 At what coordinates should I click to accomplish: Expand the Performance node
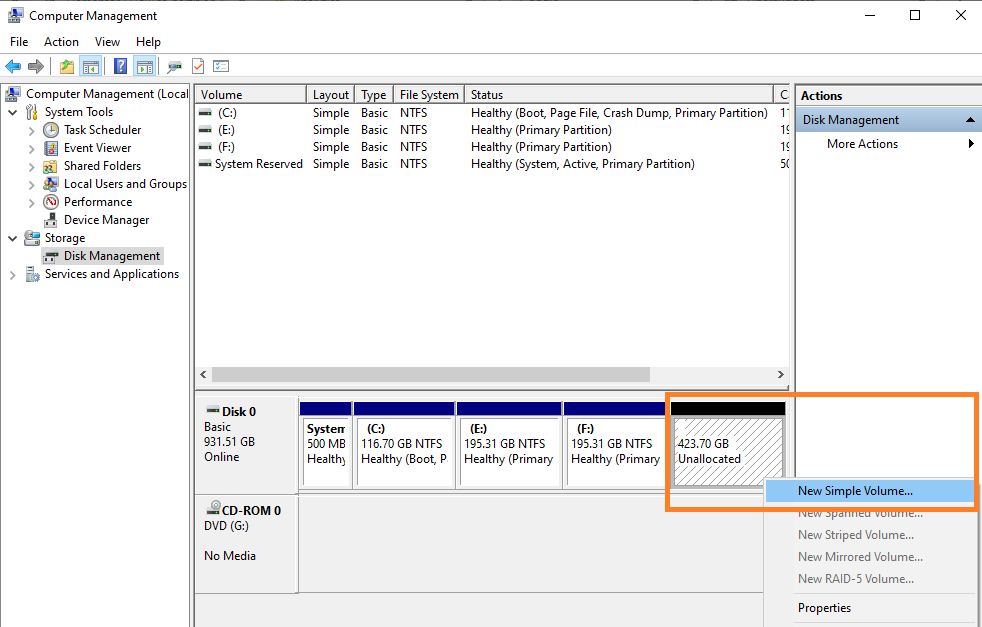[31, 203]
